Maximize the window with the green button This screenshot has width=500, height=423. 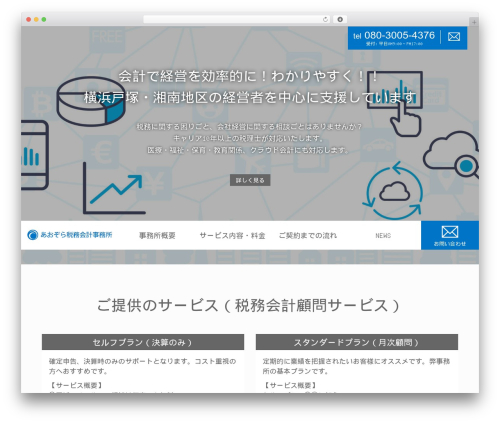click(x=44, y=20)
